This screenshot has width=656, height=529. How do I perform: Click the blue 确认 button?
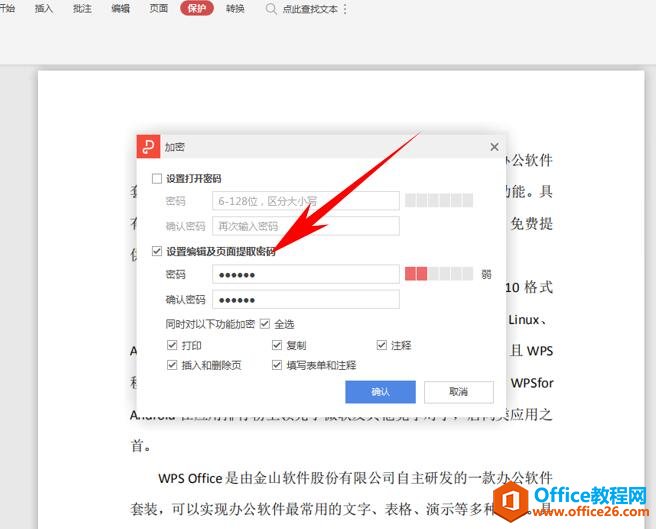point(380,392)
